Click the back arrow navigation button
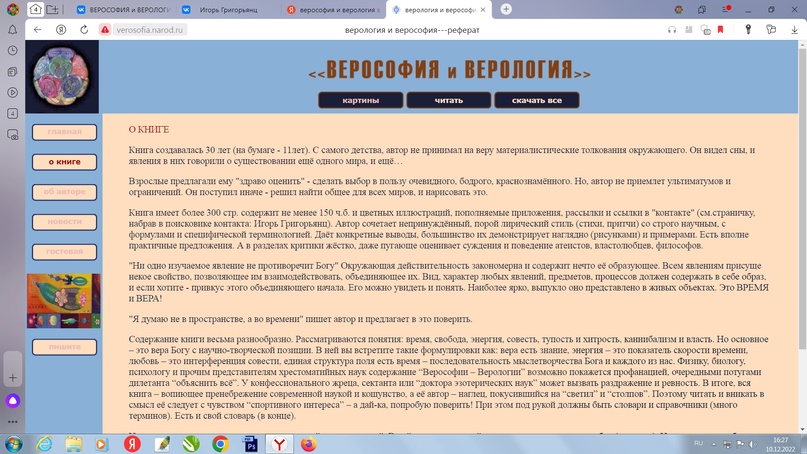This screenshot has width=807, height=454. [x=37, y=30]
